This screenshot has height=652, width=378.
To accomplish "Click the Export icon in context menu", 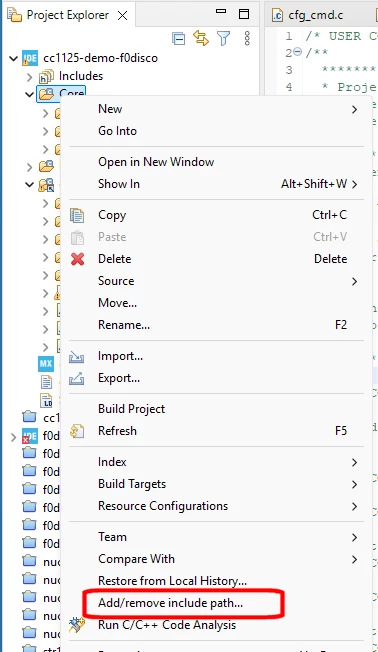I will pyautogui.click(x=77, y=378).
